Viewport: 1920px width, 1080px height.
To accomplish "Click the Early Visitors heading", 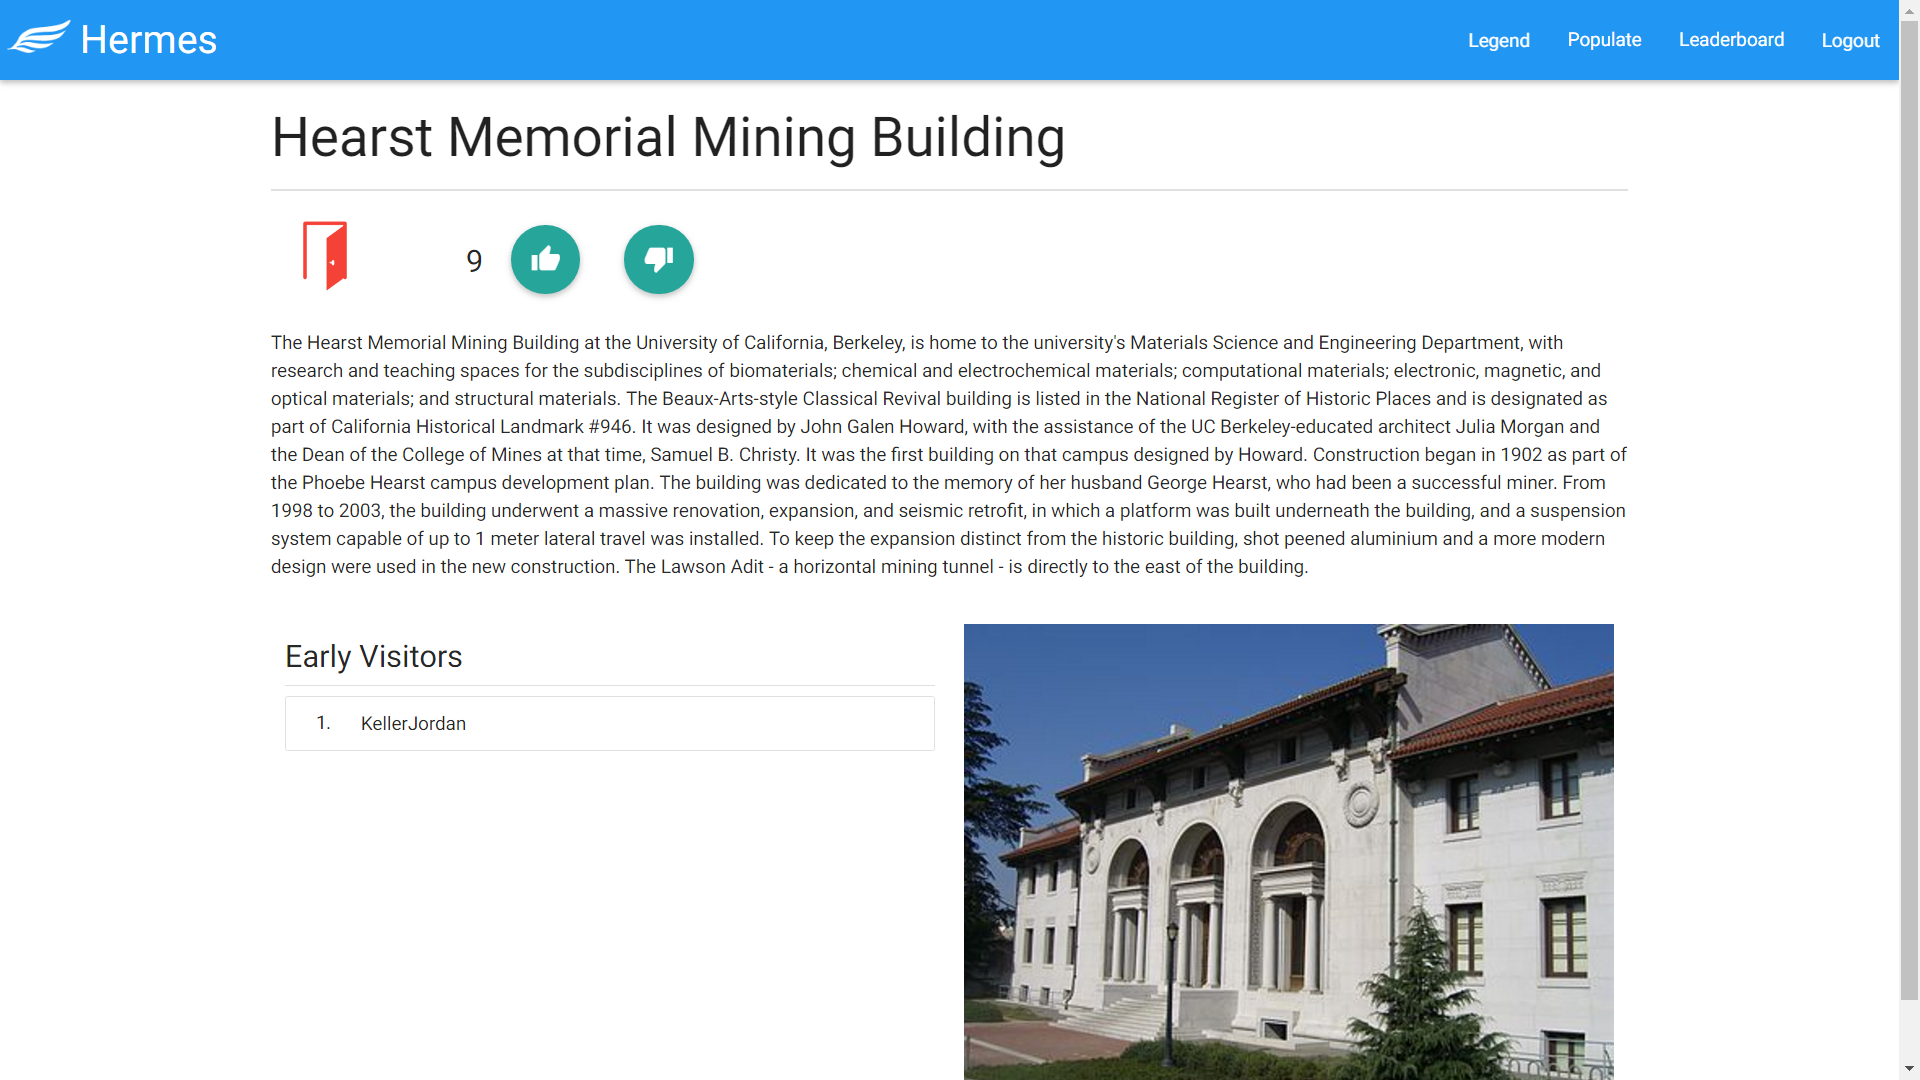I will coord(373,656).
